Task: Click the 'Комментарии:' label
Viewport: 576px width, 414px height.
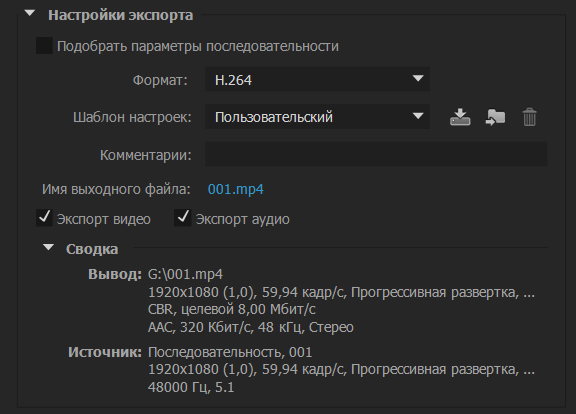Action: pyautogui.click(x=146, y=155)
